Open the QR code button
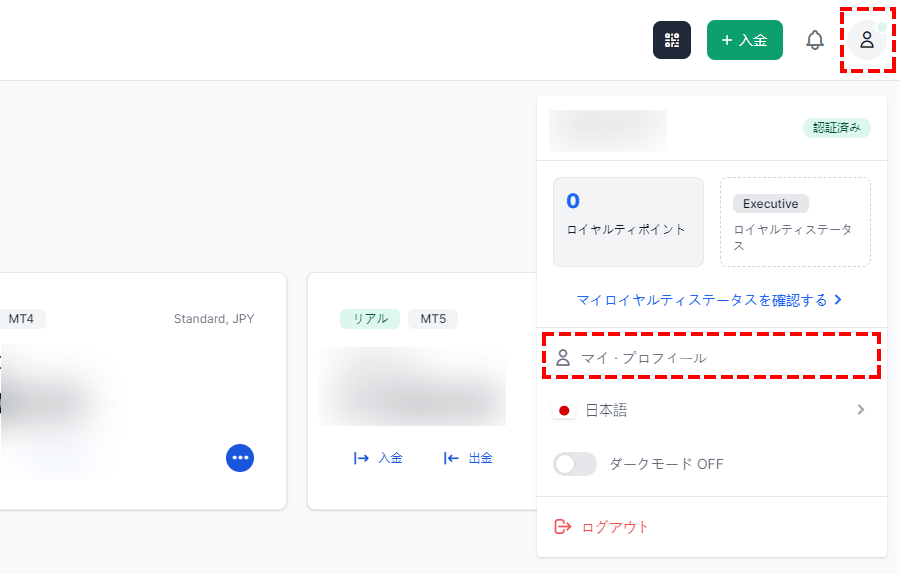Viewport: 900px width, 574px height. tap(672, 40)
